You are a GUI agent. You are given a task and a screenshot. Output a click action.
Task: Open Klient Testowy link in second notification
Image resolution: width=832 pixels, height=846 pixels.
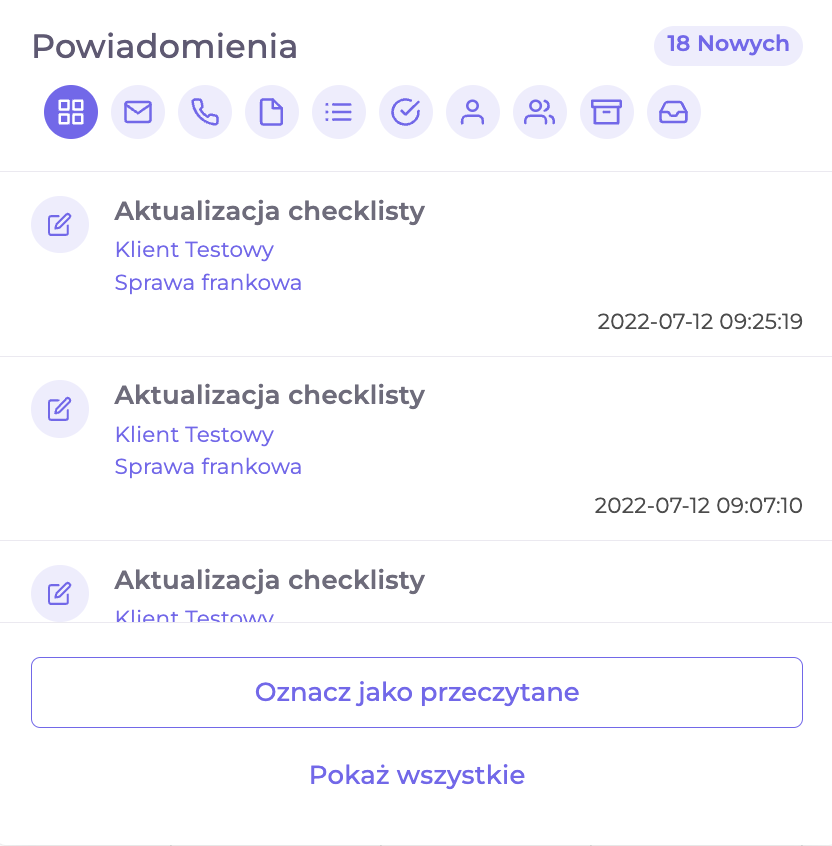[x=194, y=434]
